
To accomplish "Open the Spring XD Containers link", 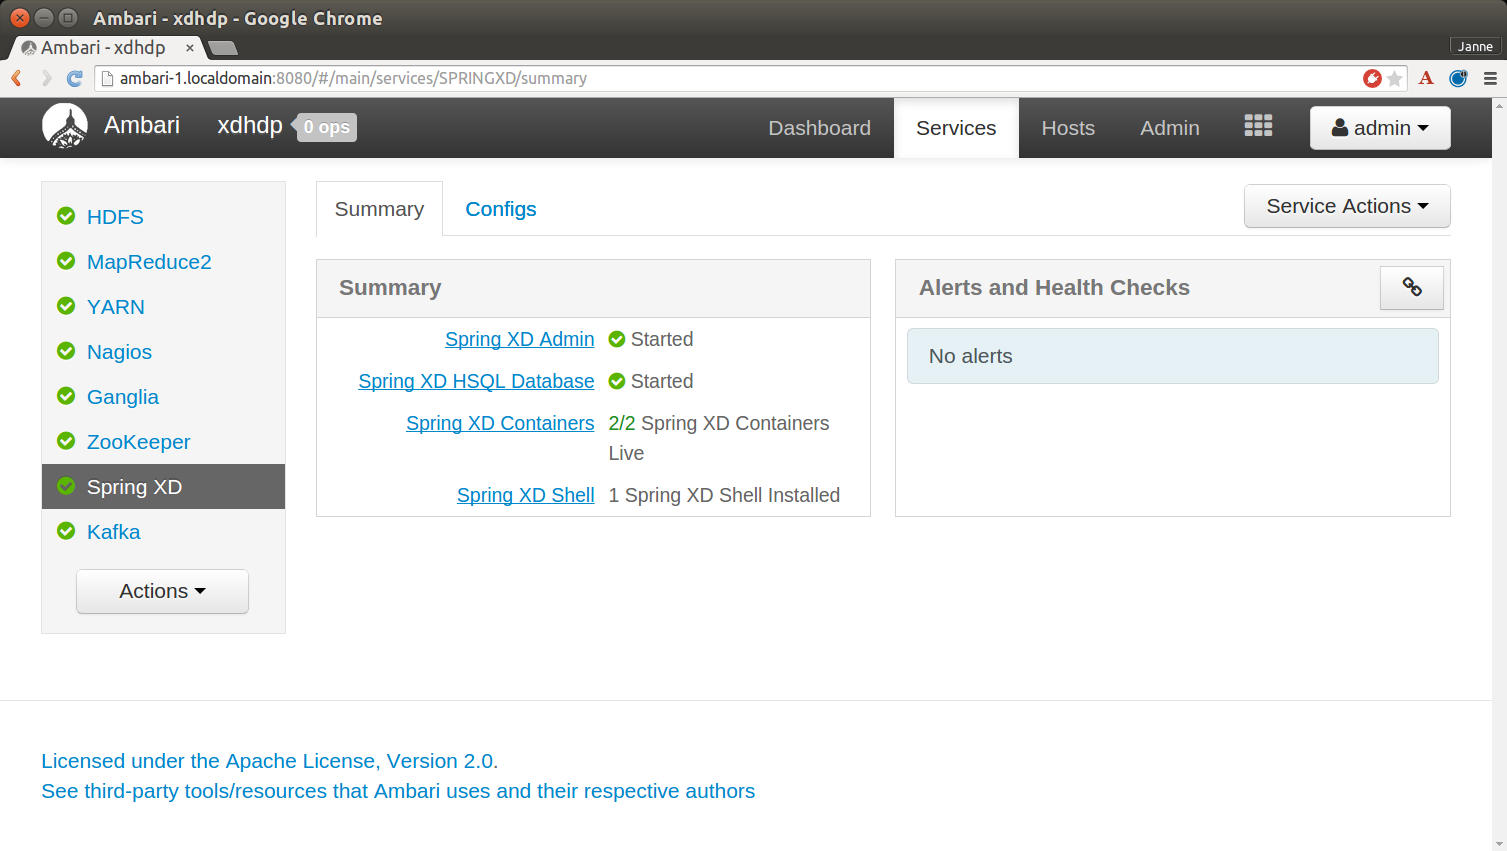I will [x=500, y=423].
